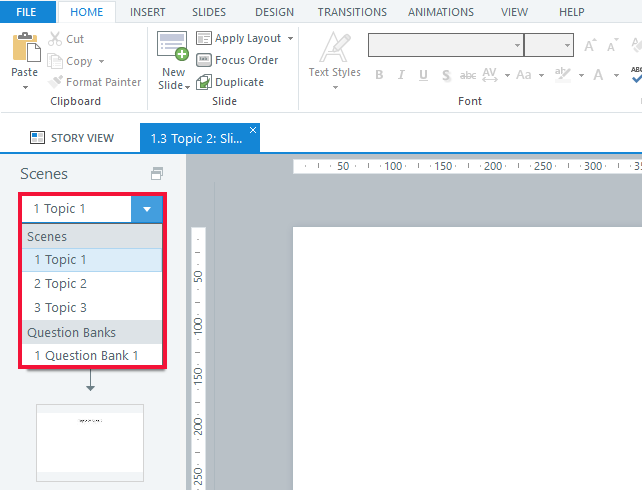Click the '1 Topic 1' selector field
This screenshot has width=642, height=490.
click(77, 209)
